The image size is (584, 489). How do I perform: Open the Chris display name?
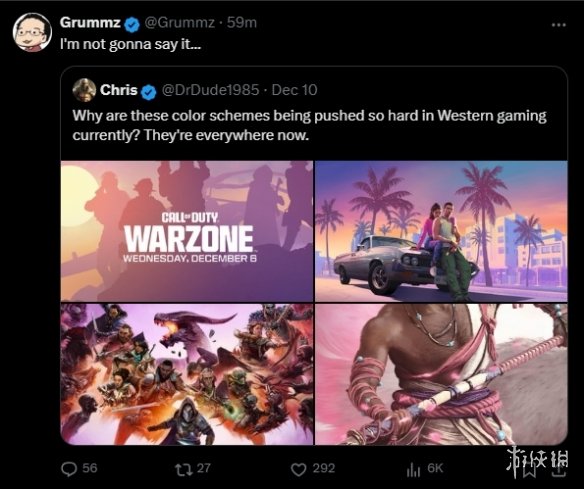pyautogui.click(x=119, y=90)
